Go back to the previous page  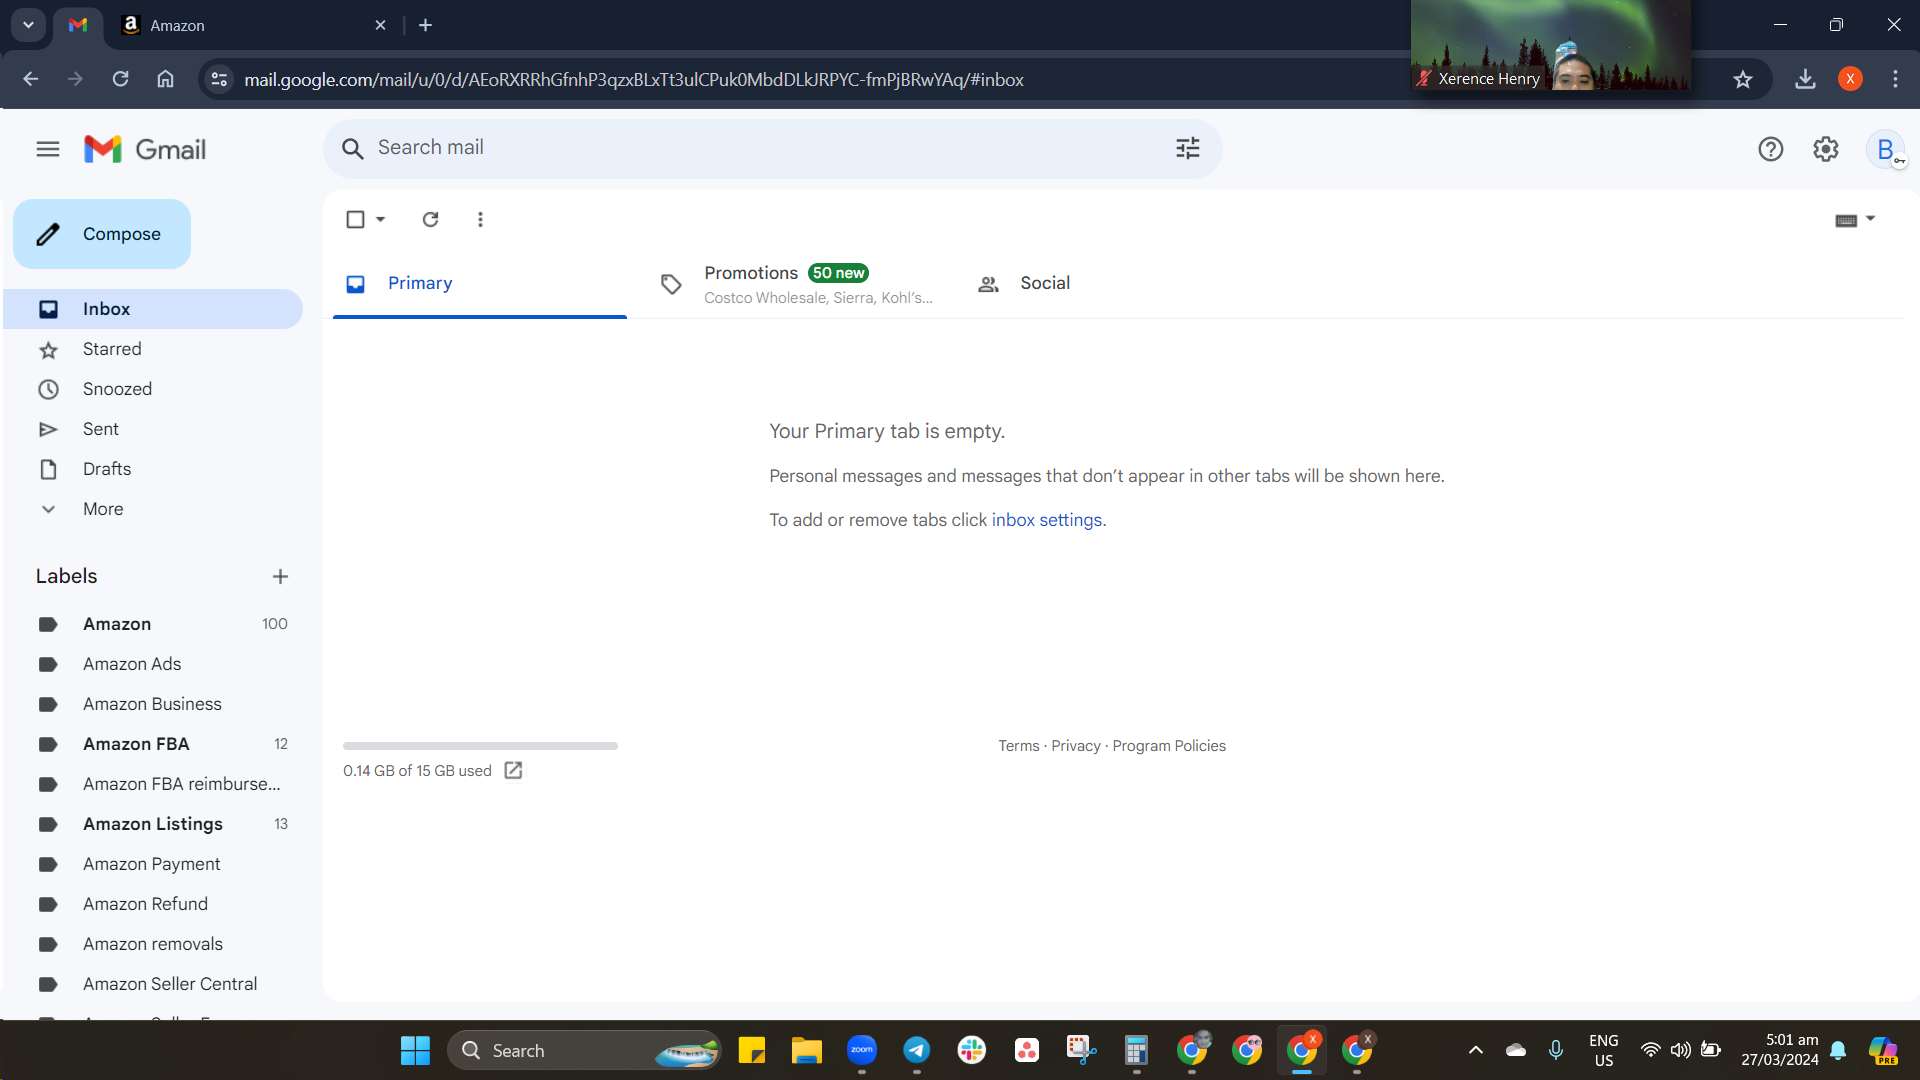coord(31,79)
